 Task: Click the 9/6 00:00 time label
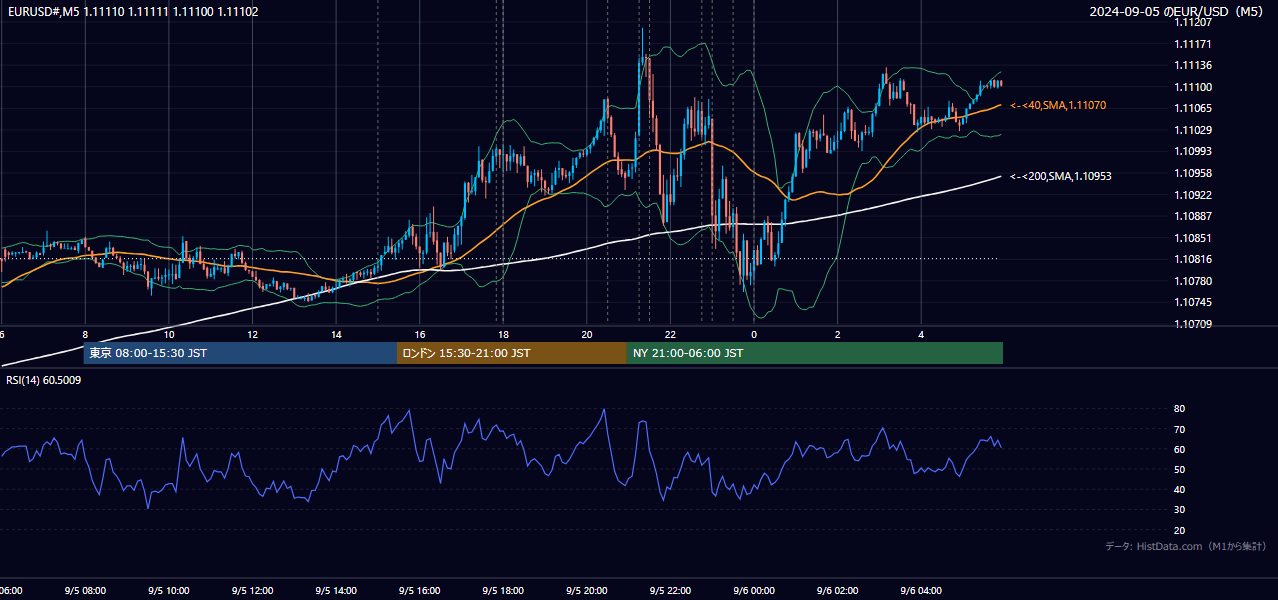754,590
